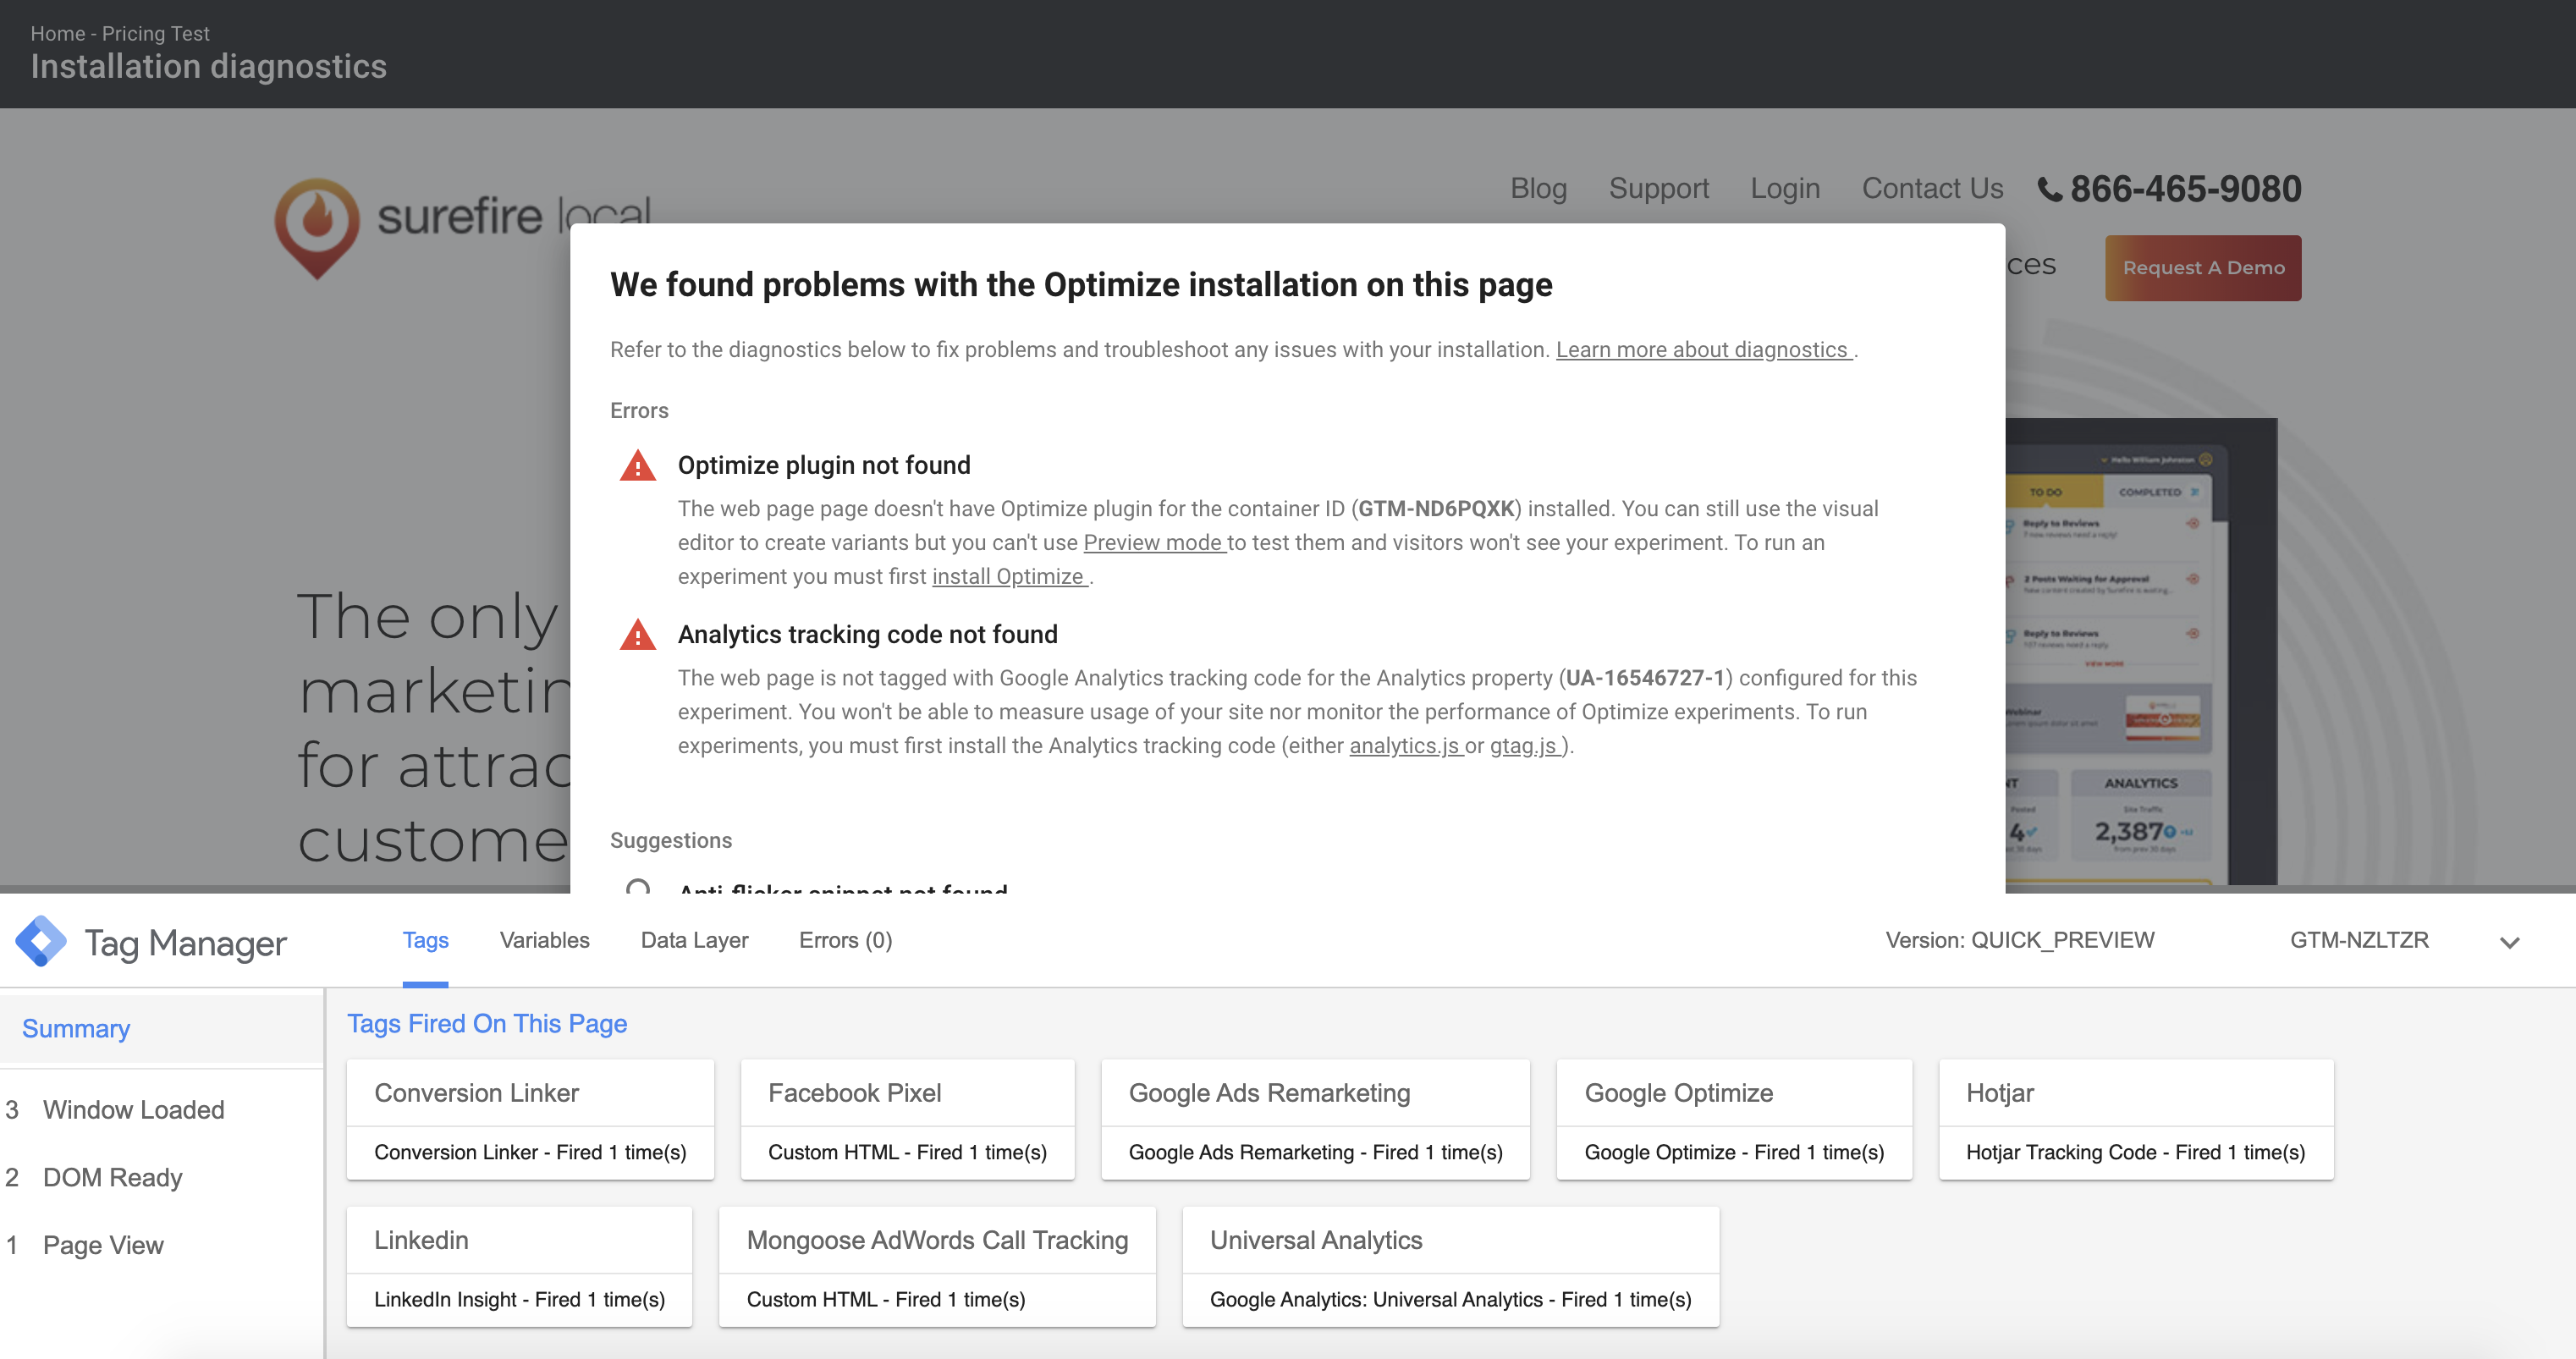Screen dimensions: 2576x1359
Task: Select Summary in the event list
Action: tap(76, 1028)
